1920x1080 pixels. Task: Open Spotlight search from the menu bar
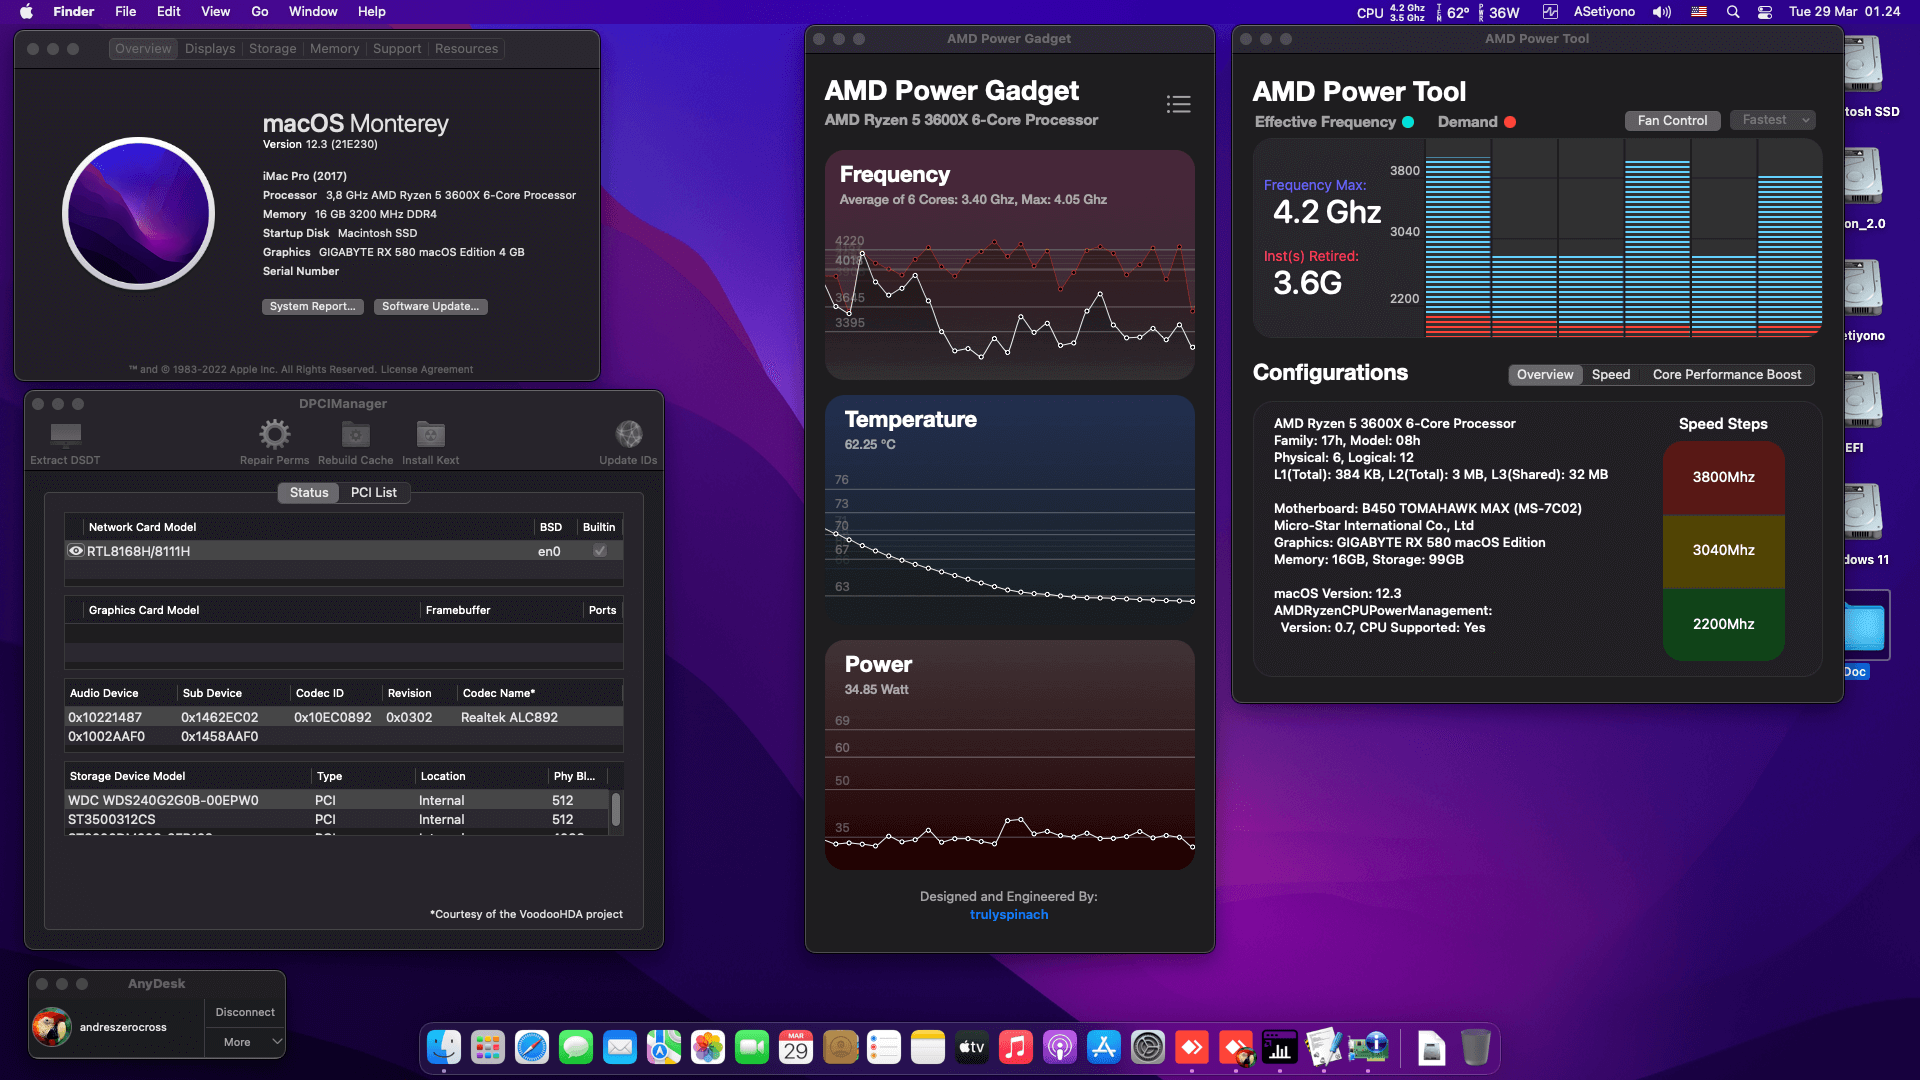tap(1733, 12)
